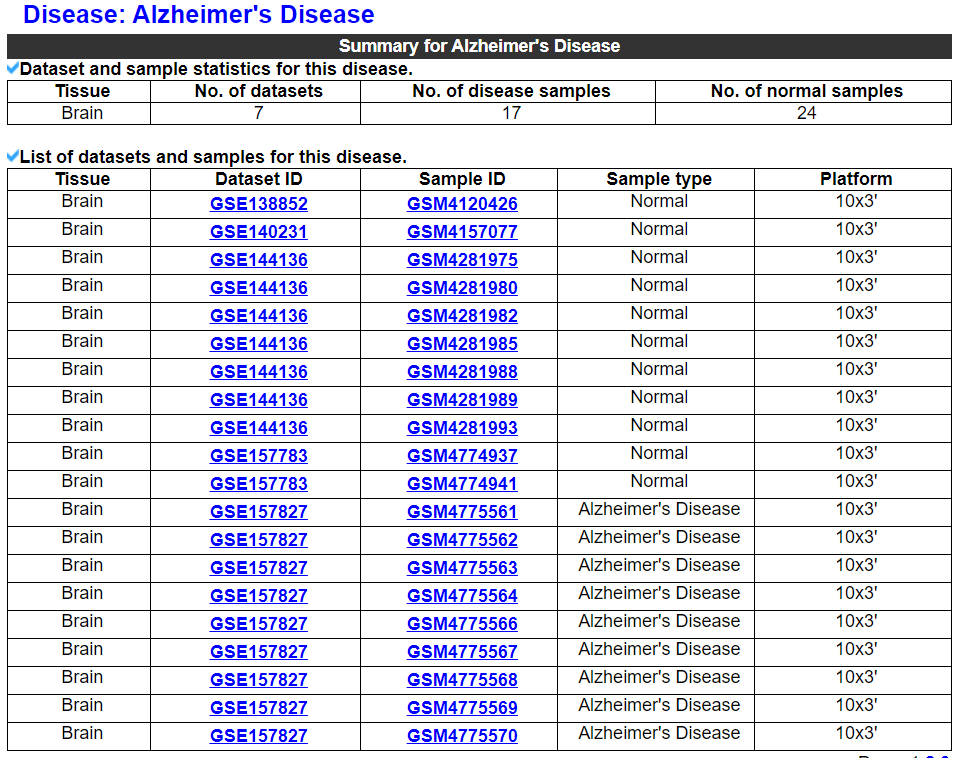
Task: Open sample GSM4120426 link
Action: tap(462, 204)
